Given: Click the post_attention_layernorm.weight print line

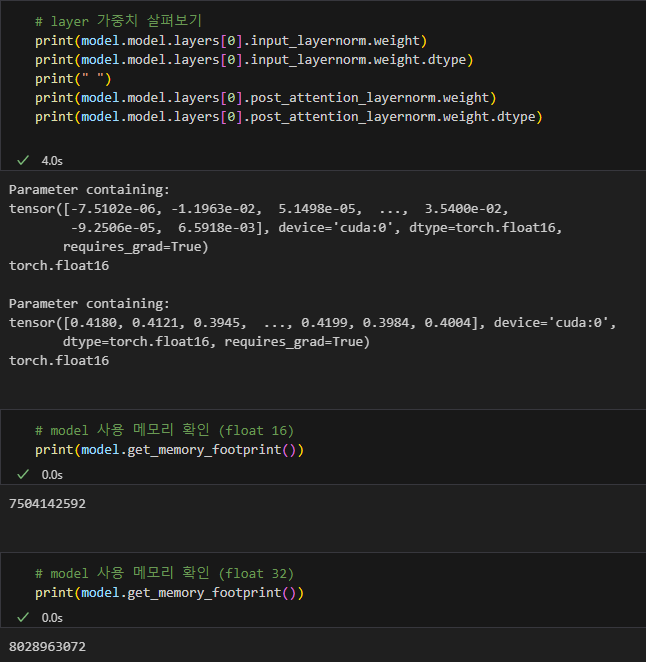Looking at the screenshot, I should [266, 98].
